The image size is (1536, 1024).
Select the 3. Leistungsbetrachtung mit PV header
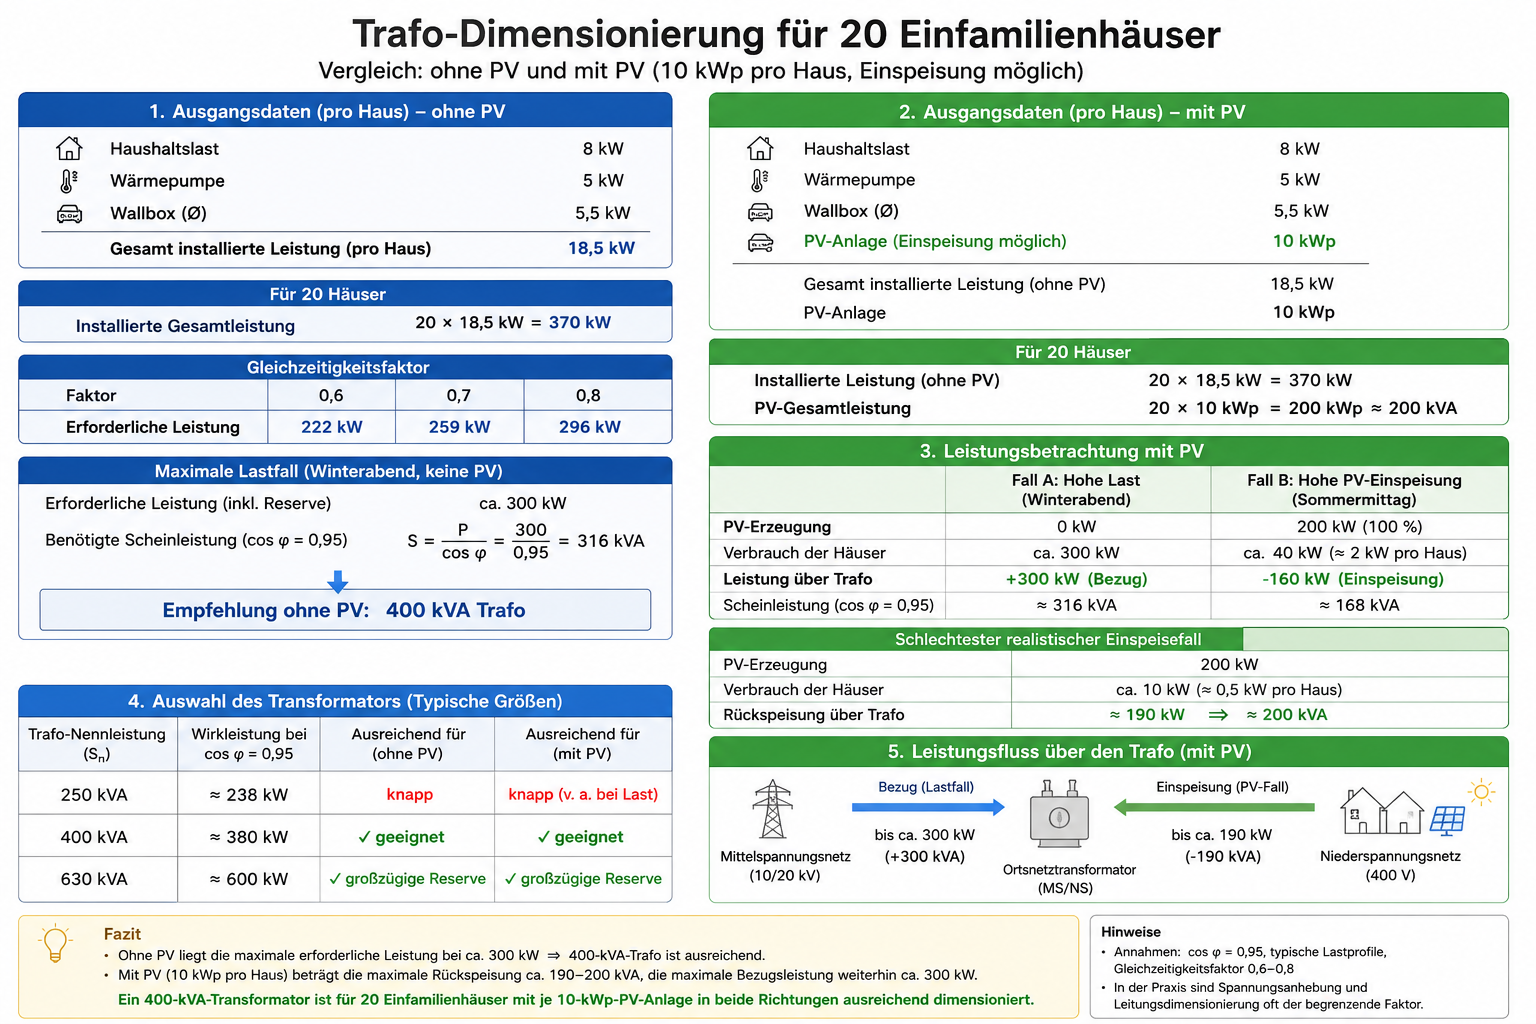(1108, 451)
